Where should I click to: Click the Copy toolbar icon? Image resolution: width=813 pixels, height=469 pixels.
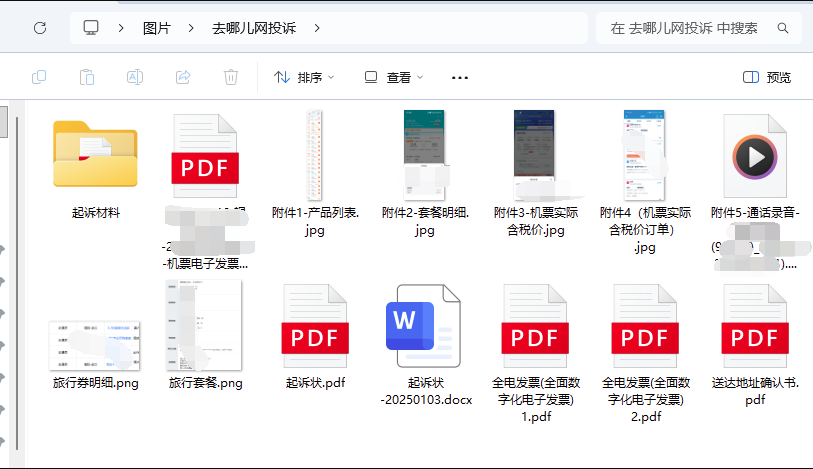tap(39, 77)
